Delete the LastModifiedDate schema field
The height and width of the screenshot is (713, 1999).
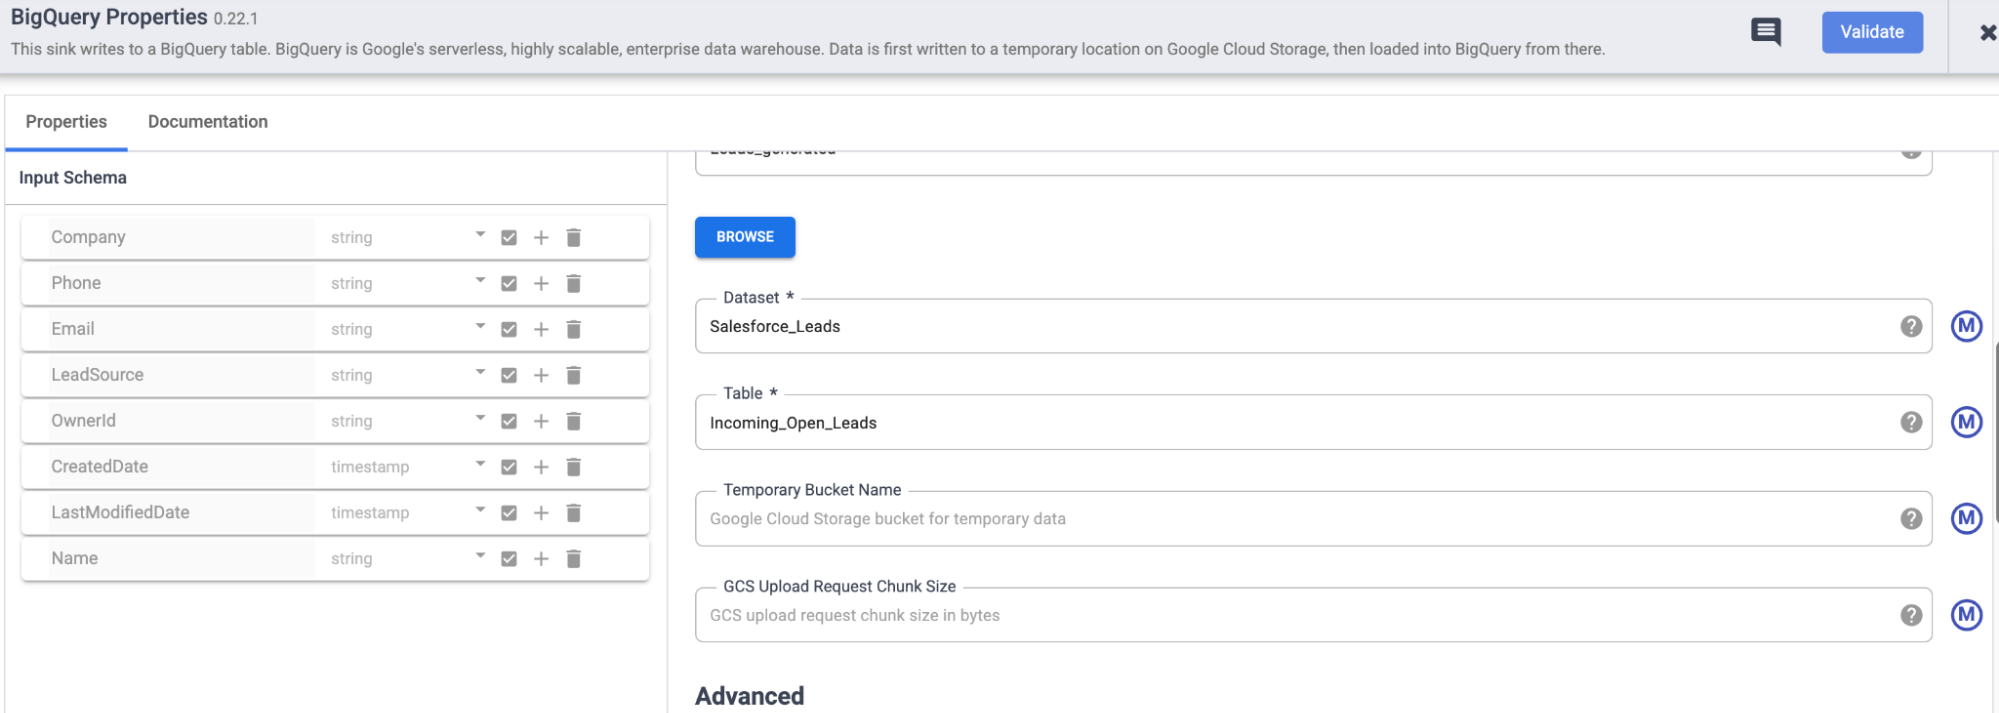coord(574,513)
